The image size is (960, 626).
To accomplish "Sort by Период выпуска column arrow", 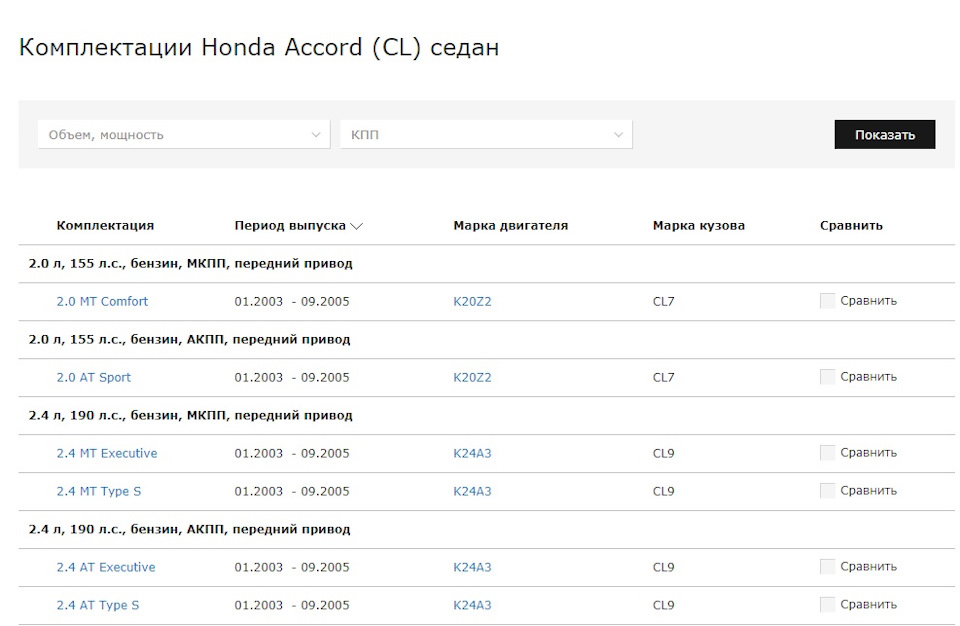I will pyautogui.click(x=356, y=226).
